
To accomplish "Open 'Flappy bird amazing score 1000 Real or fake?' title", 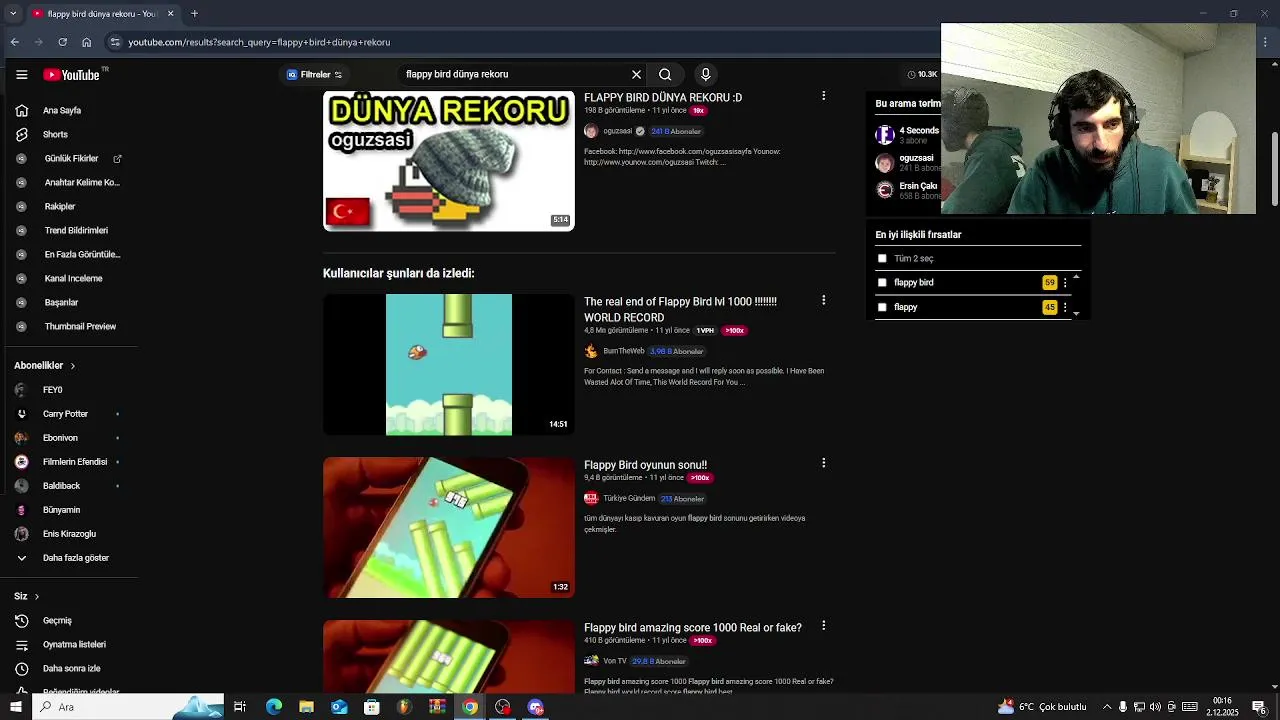I will 693,628.
